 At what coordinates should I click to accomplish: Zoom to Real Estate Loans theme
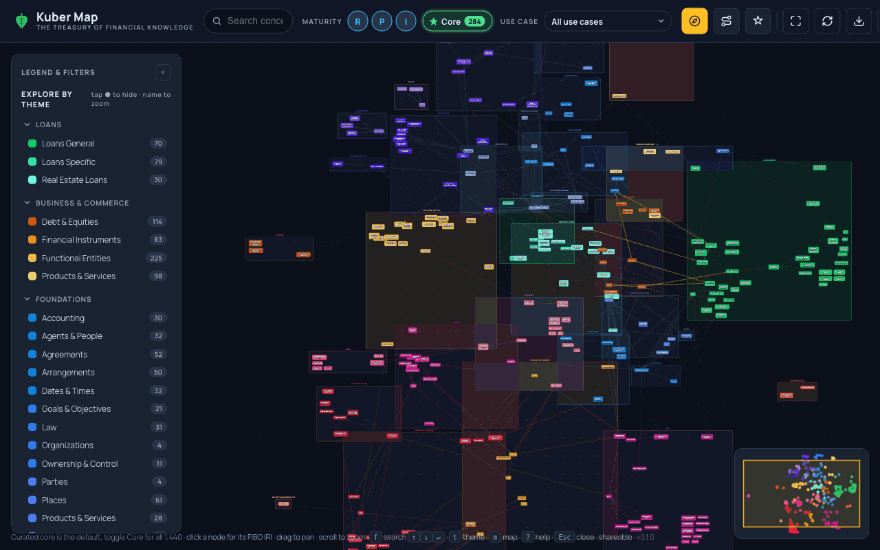[74, 180]
